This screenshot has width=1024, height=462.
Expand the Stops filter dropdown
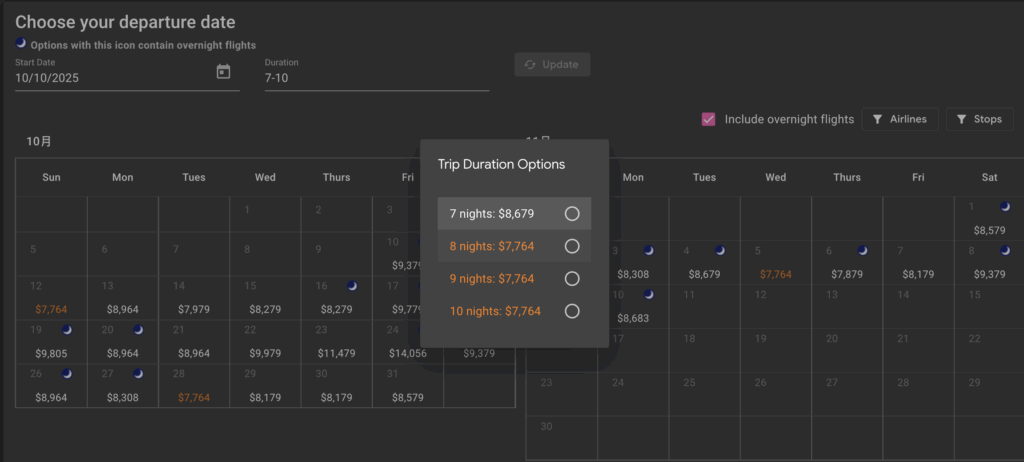978,119
